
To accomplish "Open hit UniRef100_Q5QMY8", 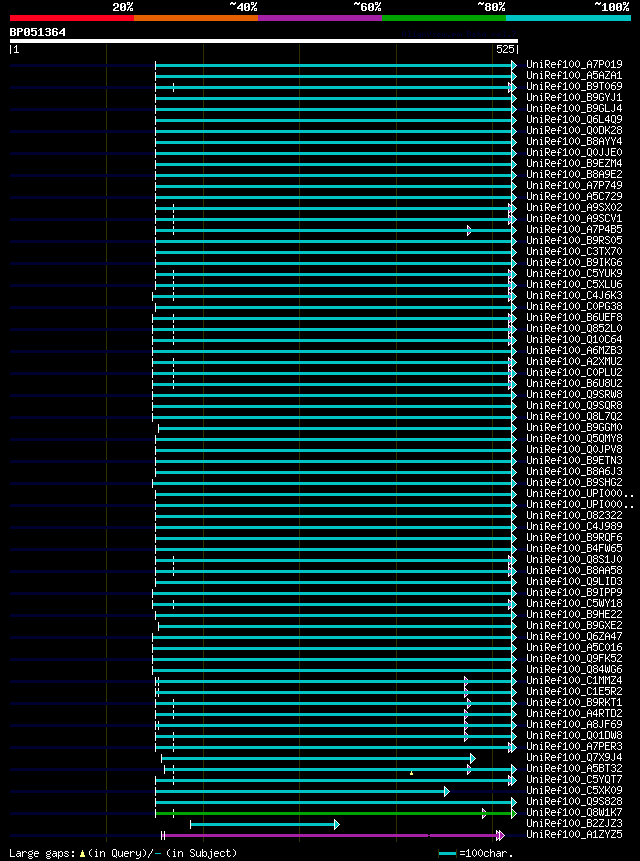I will (x=574, y=438).
